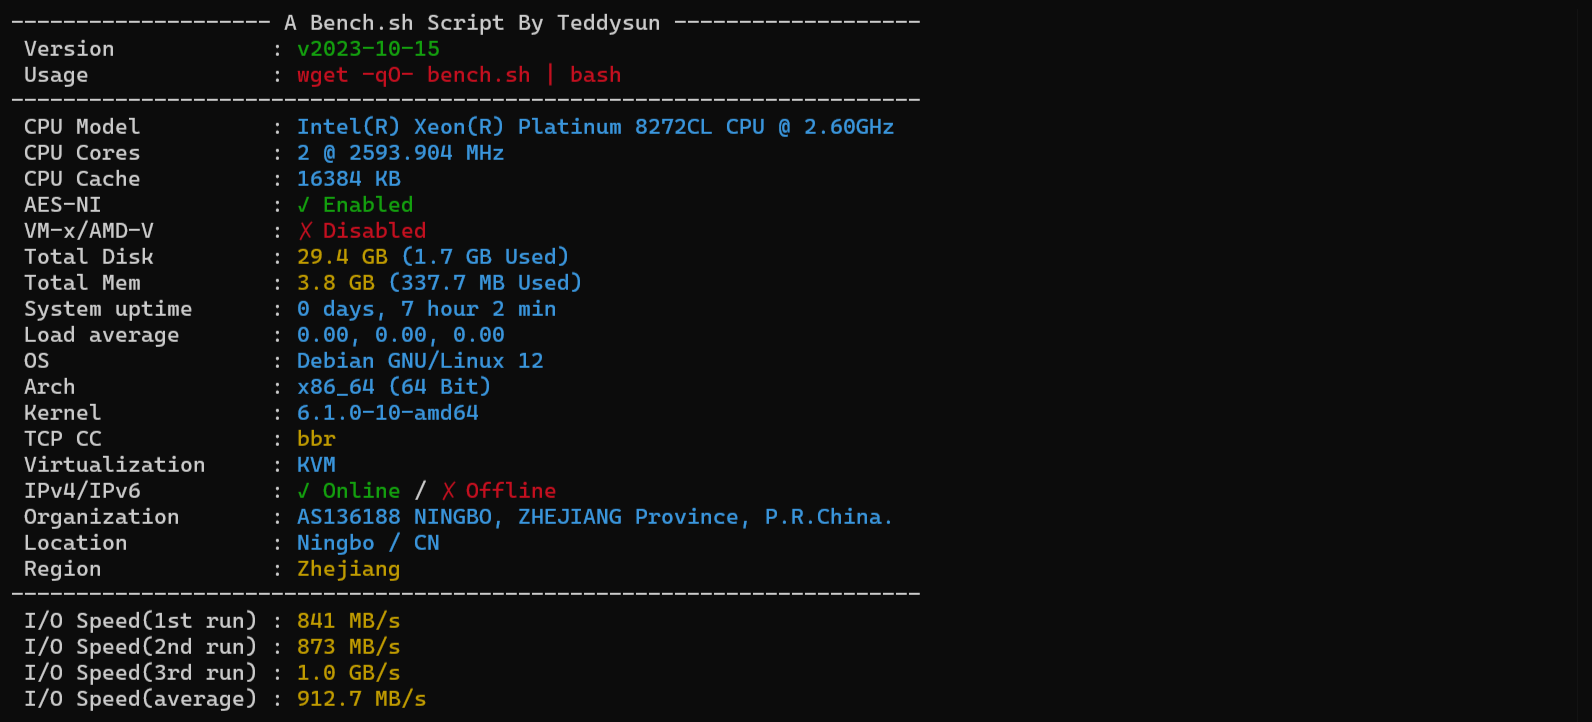Click the organization value 'AS136188 NINGBO, ZHEJIANG Province'

coord(518,517)
